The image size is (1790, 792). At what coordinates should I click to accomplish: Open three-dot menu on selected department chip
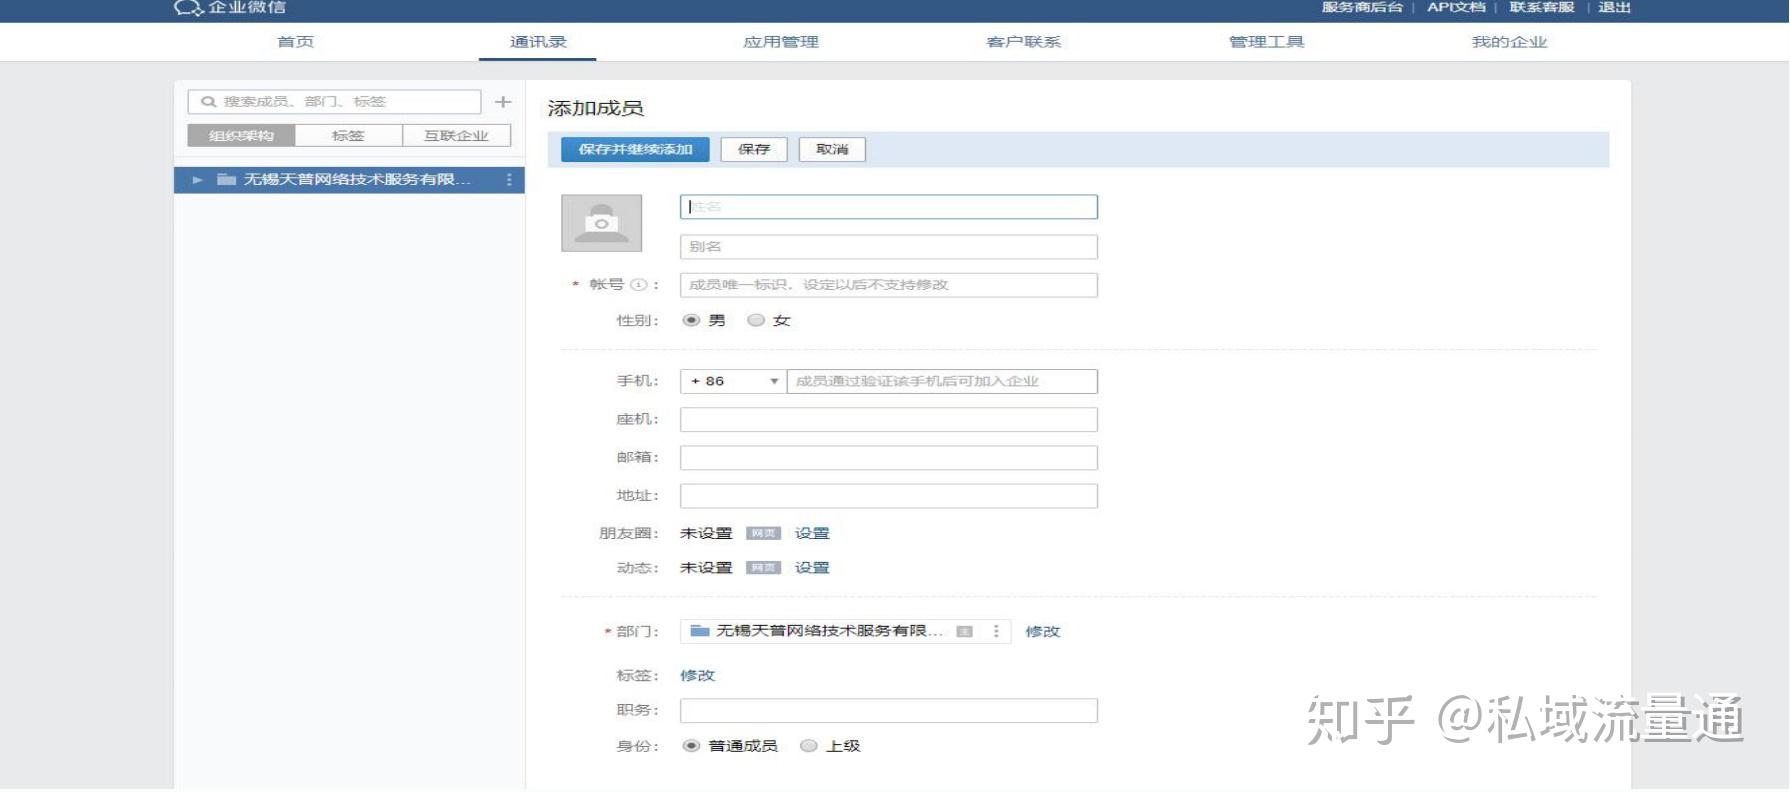[995, 631]
